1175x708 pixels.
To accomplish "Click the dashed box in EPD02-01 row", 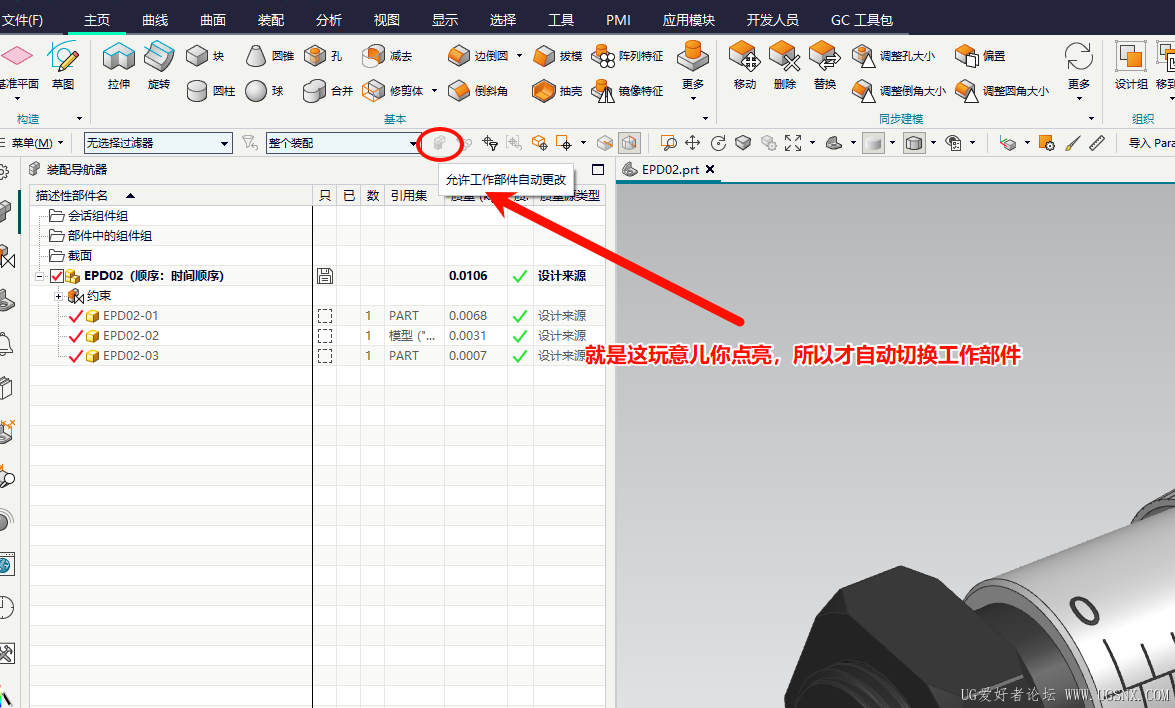I will coord(324,315).
